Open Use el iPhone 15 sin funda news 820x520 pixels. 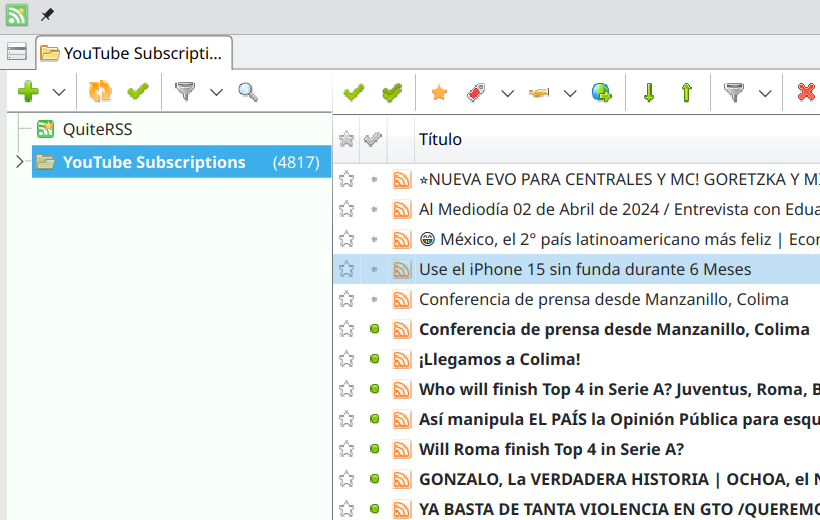[585, 269]
